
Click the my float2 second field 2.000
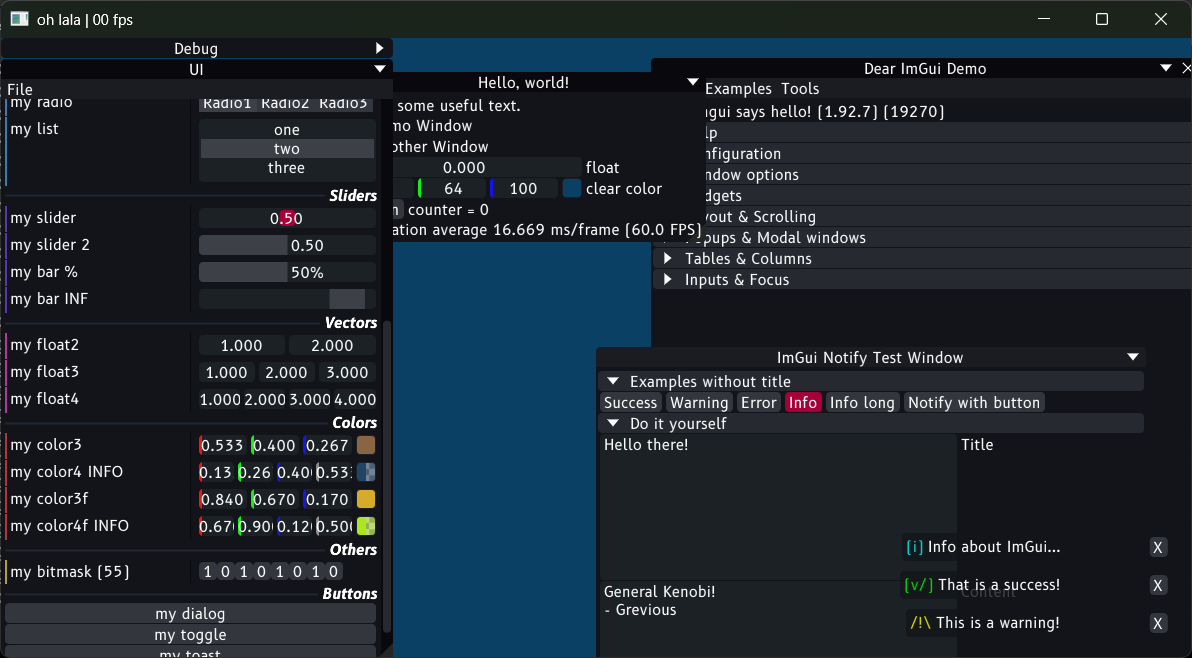(x=332, y=346)
